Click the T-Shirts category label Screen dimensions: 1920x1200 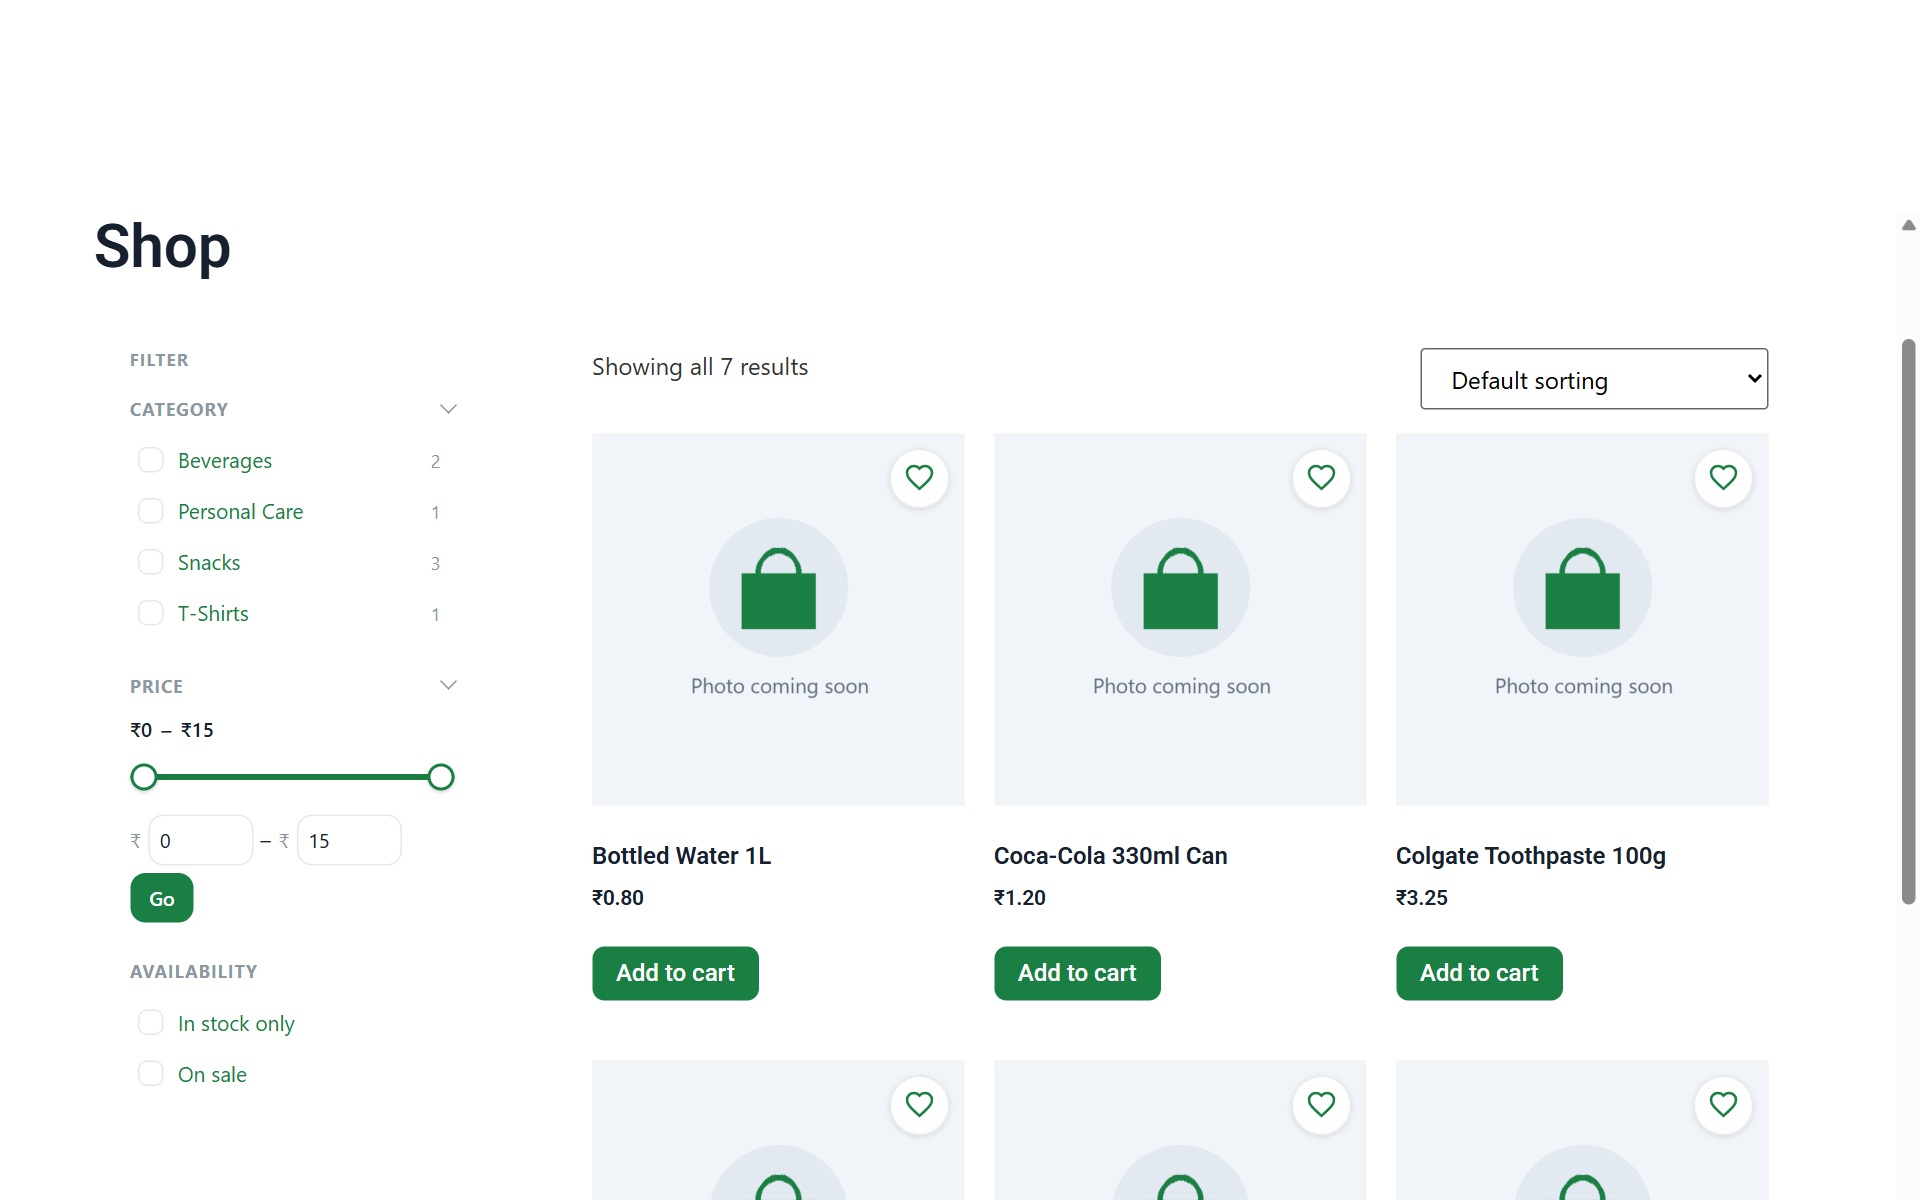point(213,614)
